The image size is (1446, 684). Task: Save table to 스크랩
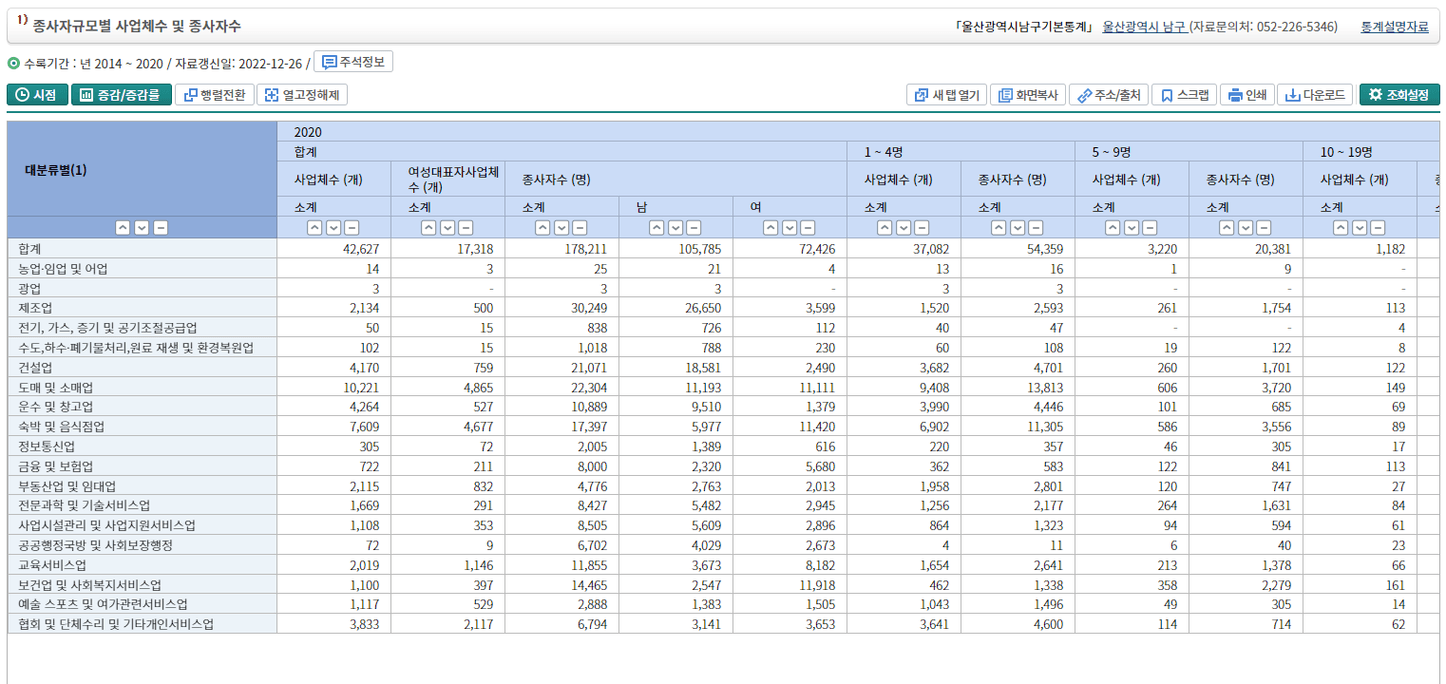tap(1184, 95)
